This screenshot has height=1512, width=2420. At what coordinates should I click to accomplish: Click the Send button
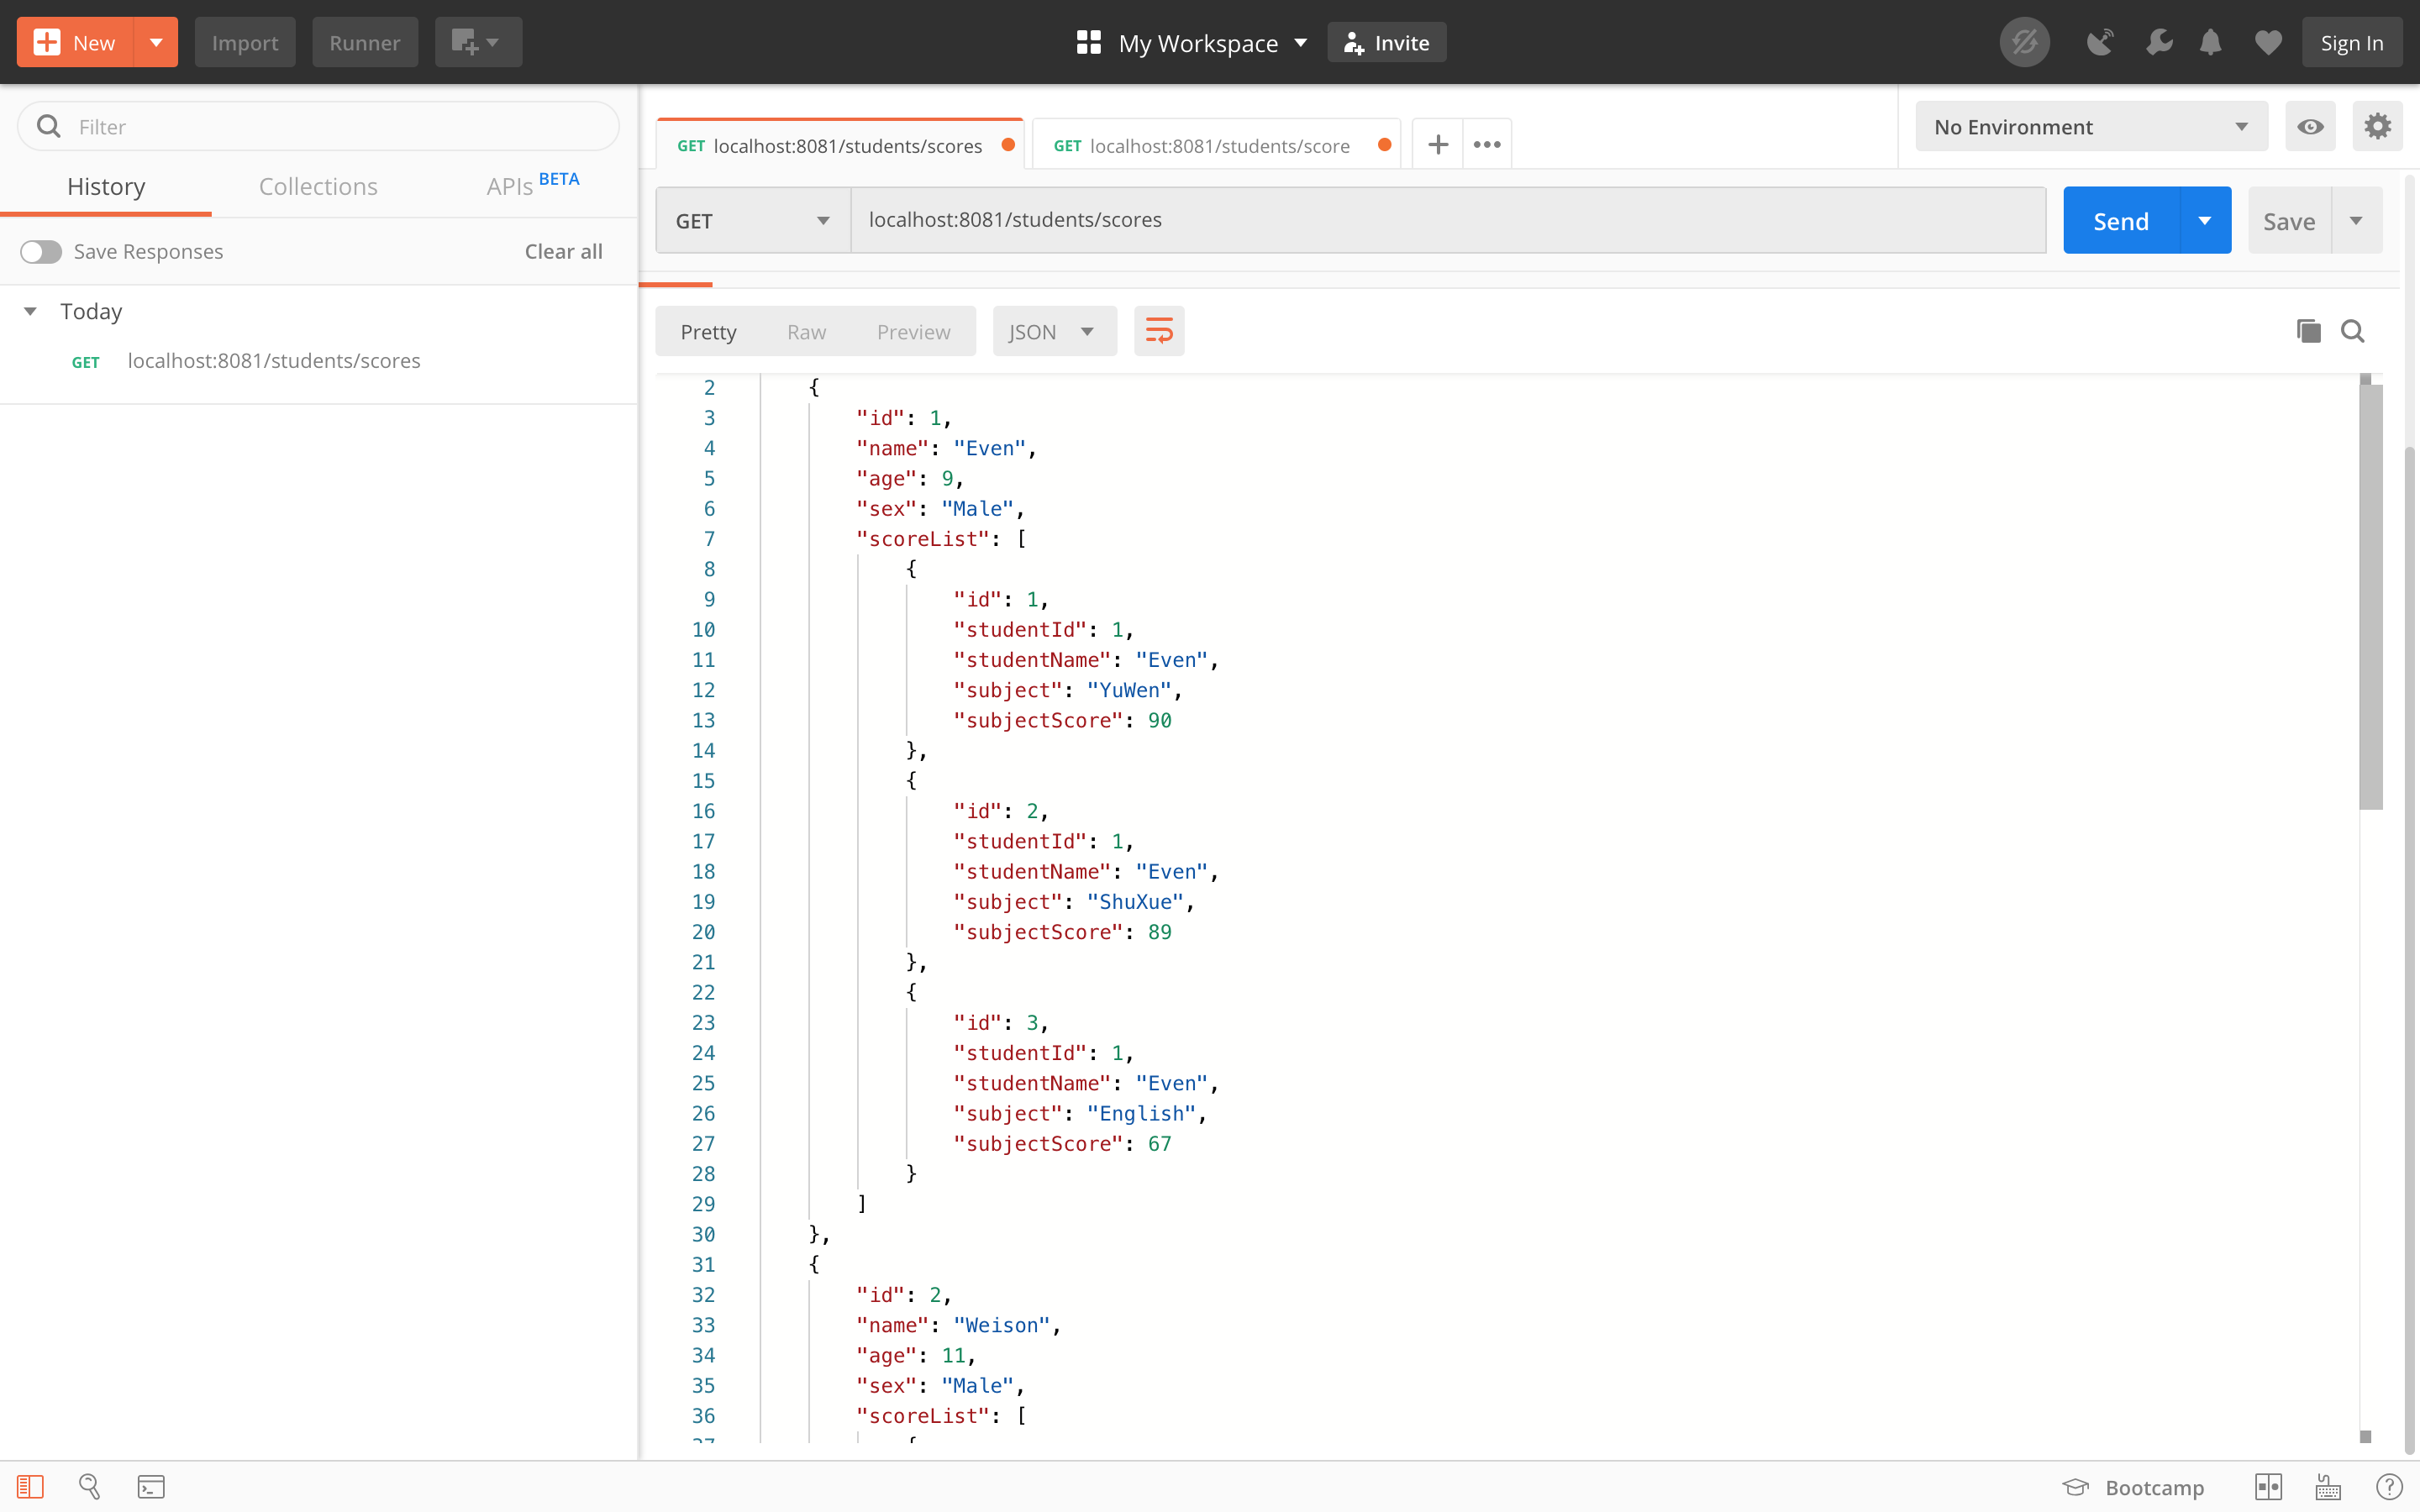[2120, 218]
